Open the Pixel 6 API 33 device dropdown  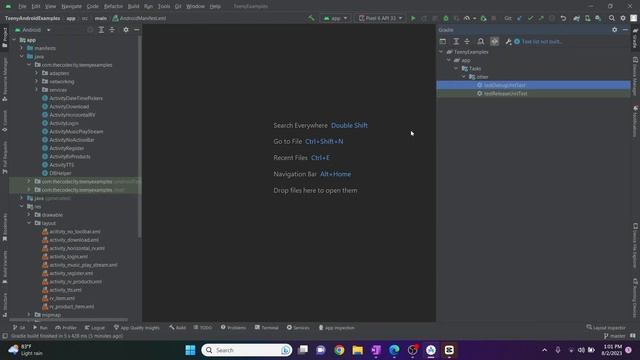click(x=380, y=18)
